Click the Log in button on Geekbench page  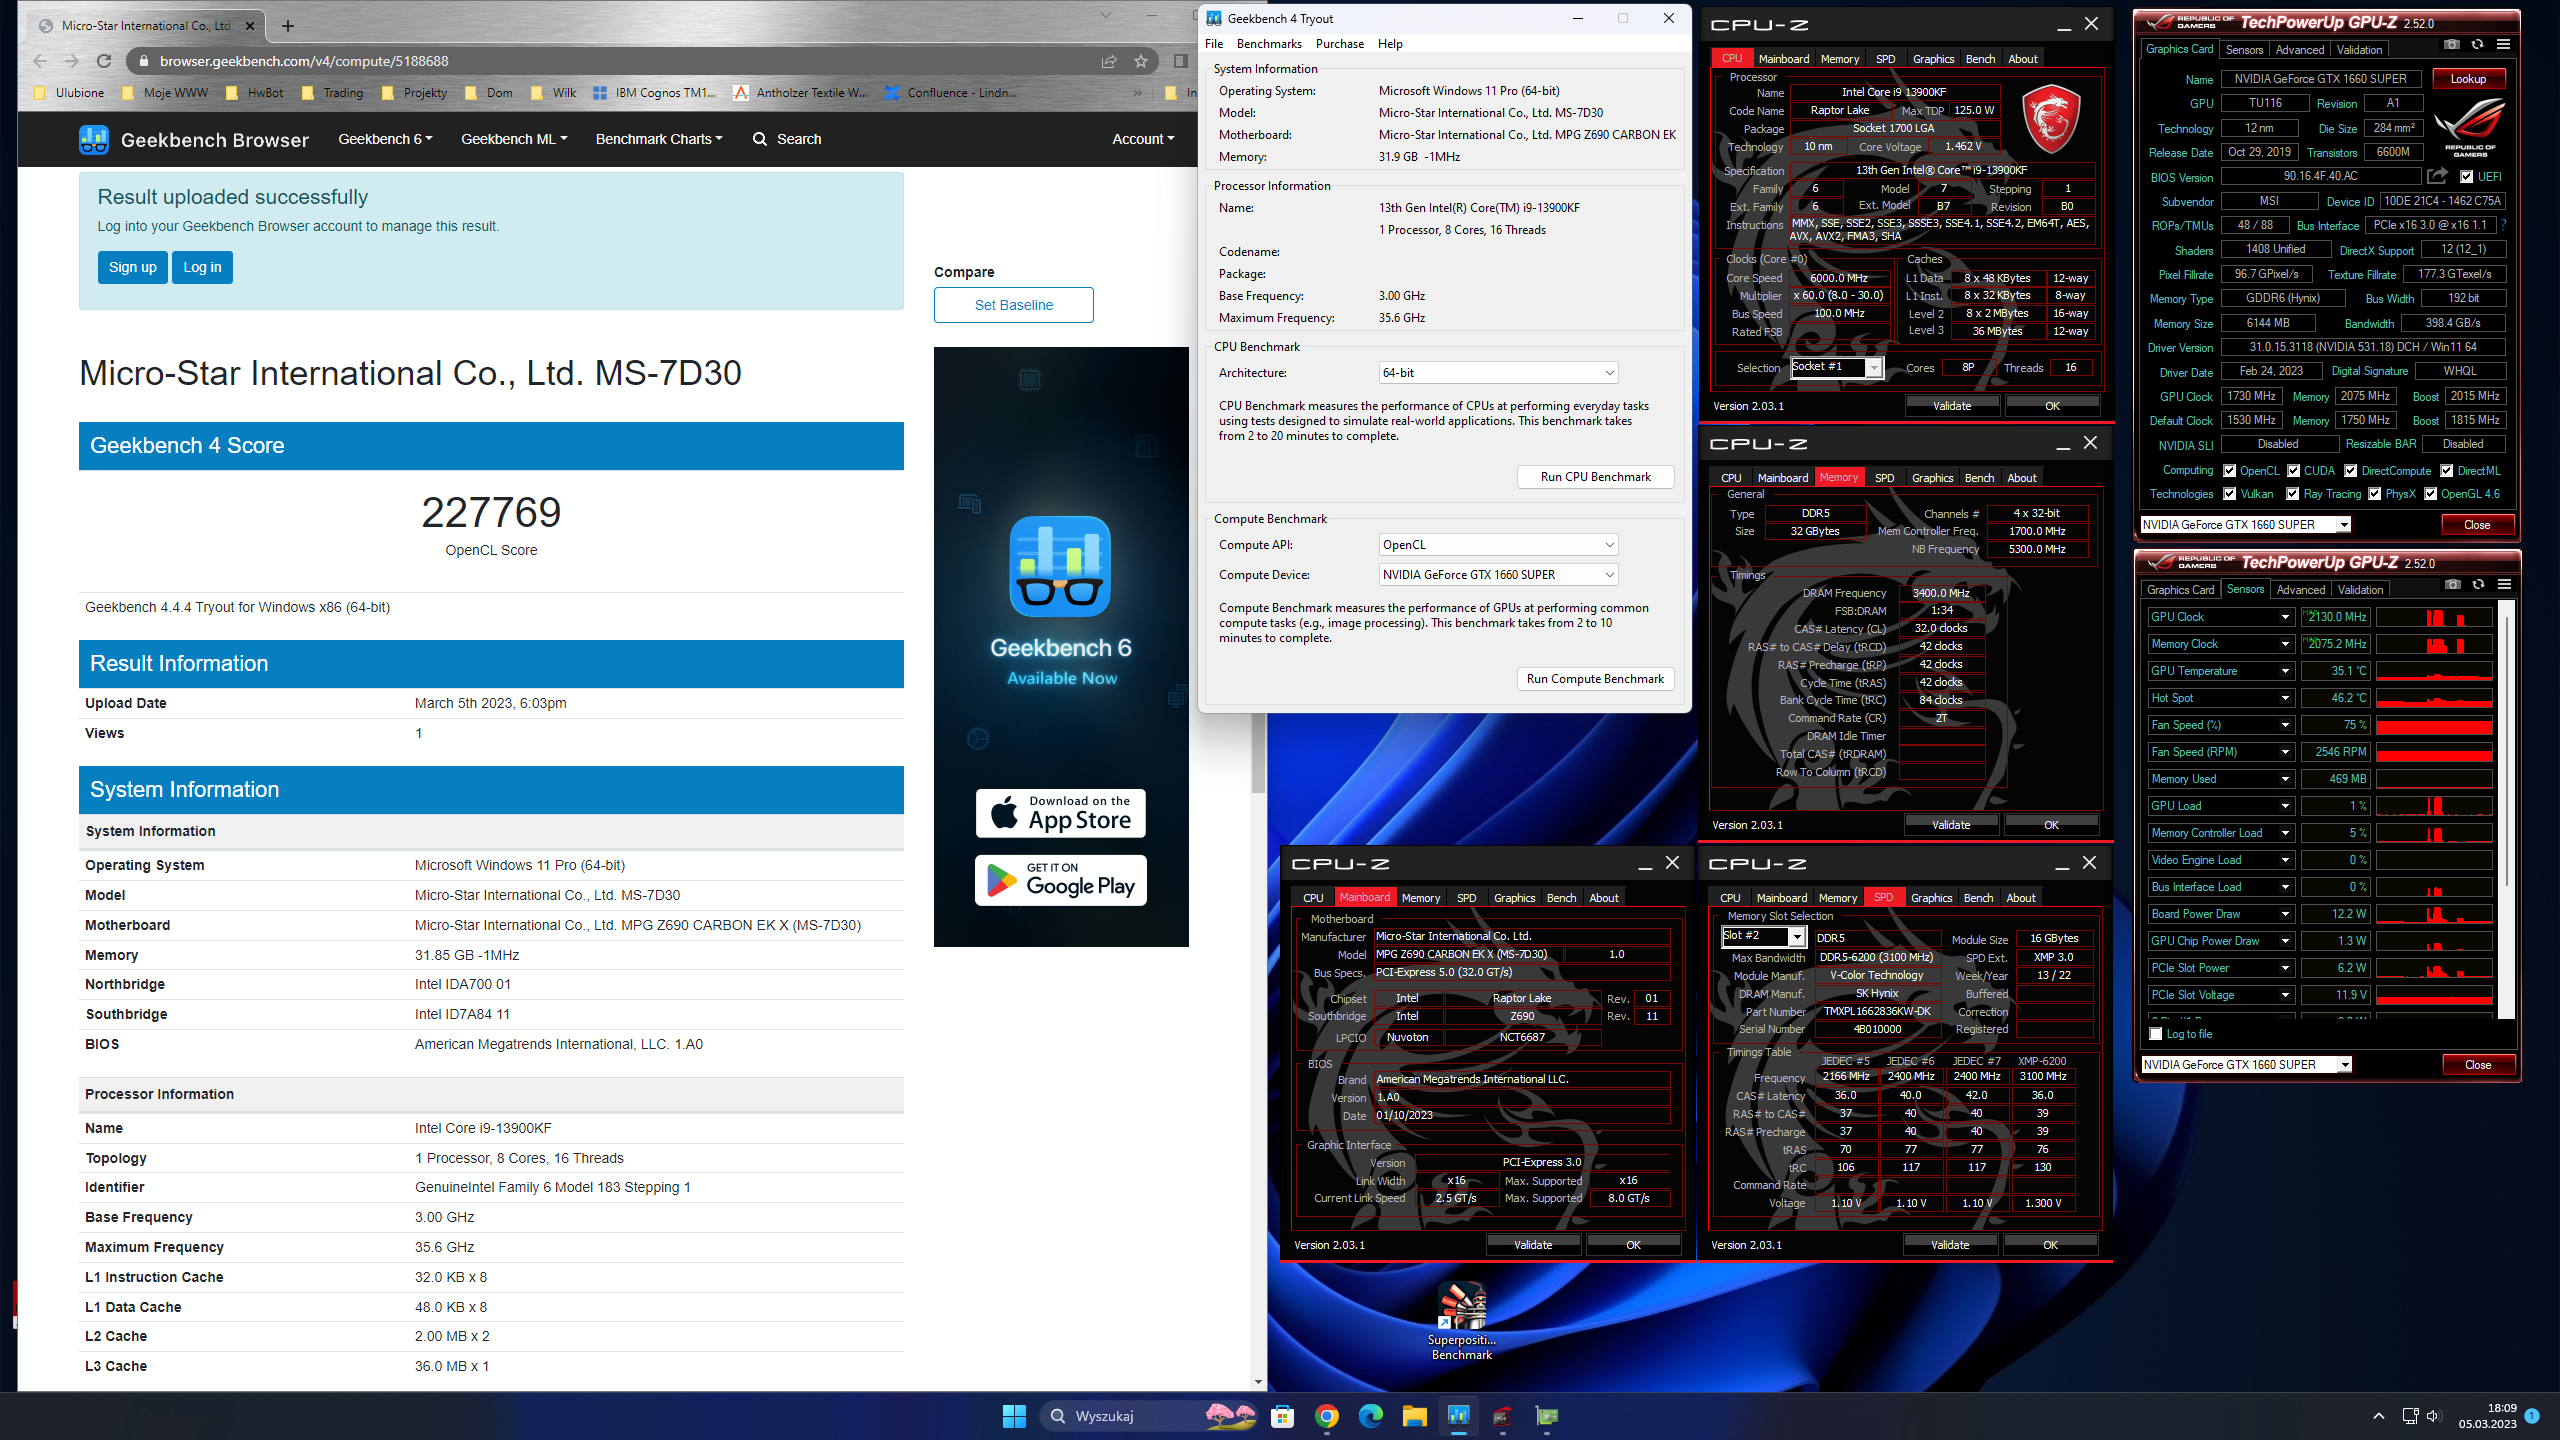(x=202, y=267)
